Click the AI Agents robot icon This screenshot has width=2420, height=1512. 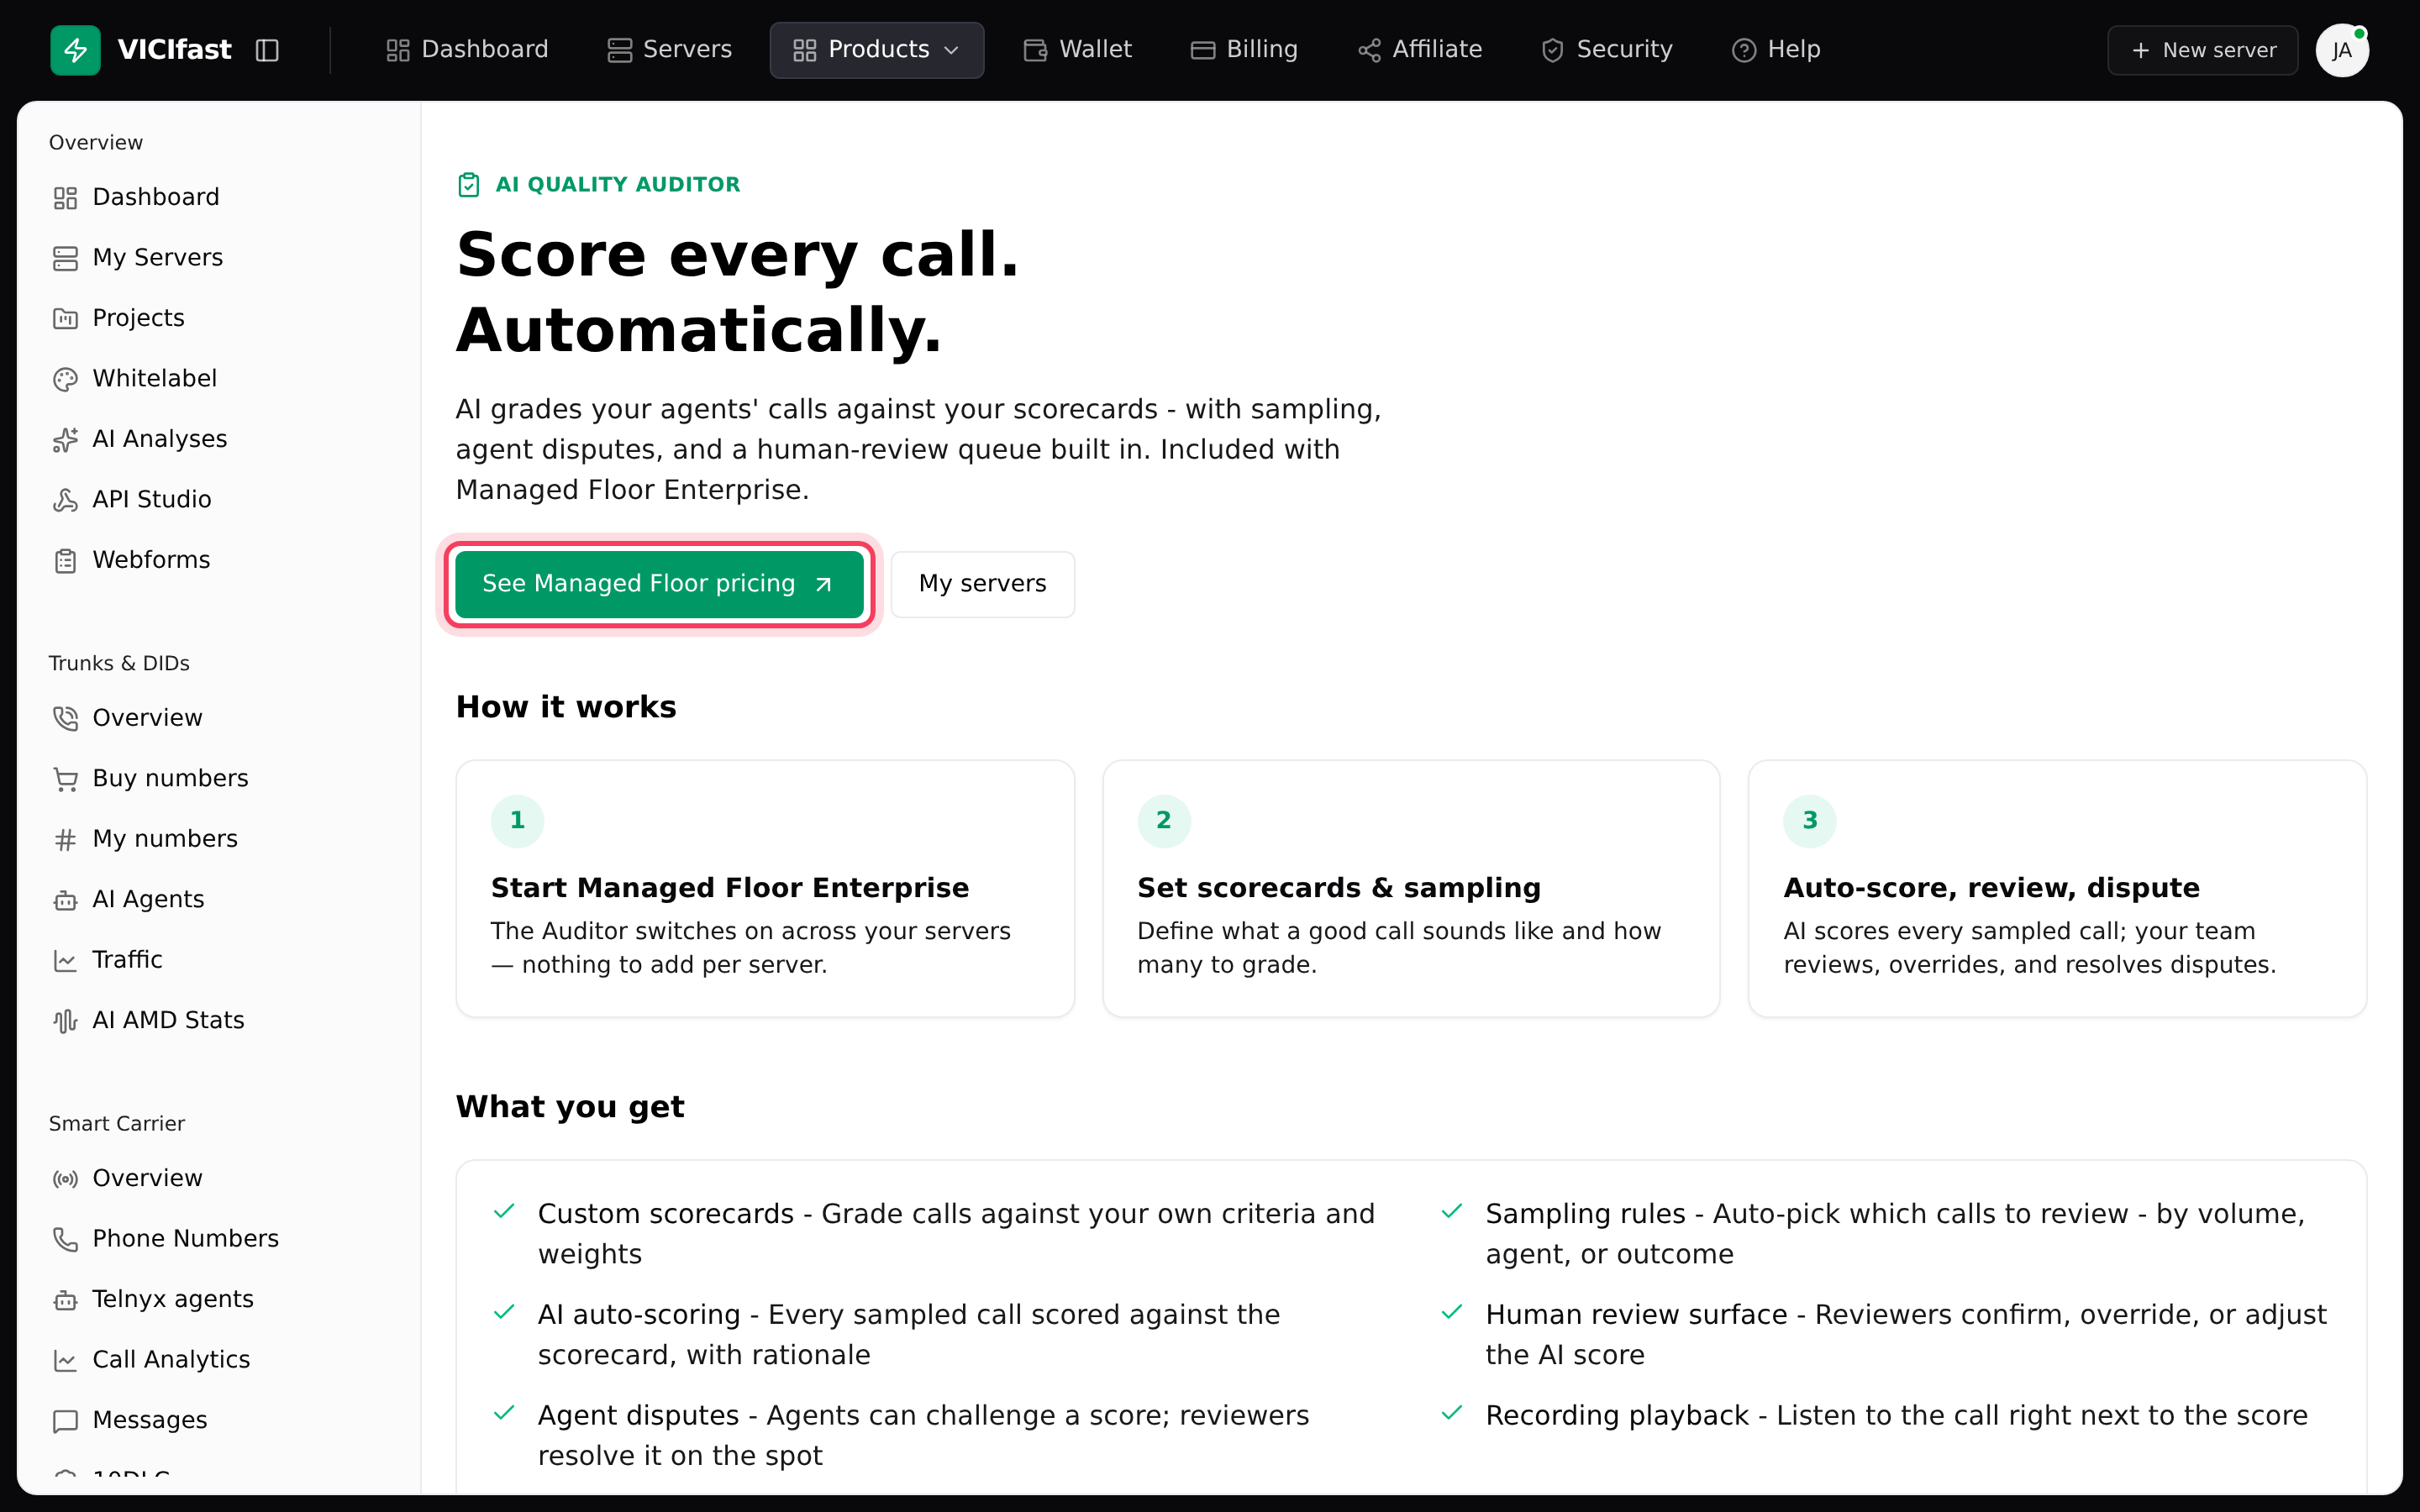[65, 900]
